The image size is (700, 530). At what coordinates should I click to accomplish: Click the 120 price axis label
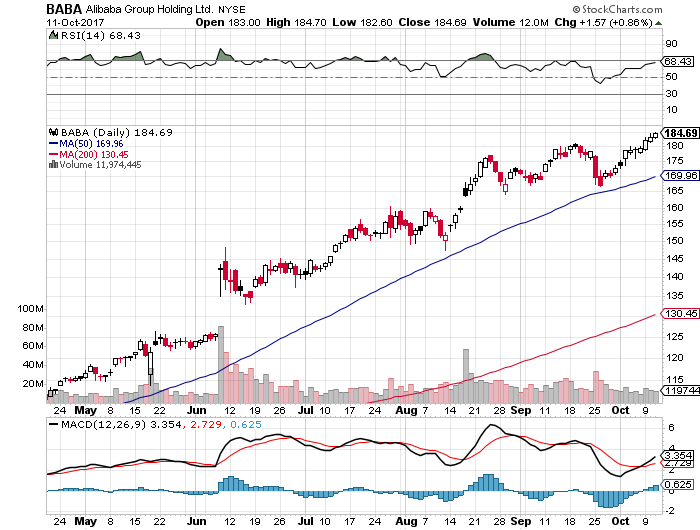pos(675,358)
